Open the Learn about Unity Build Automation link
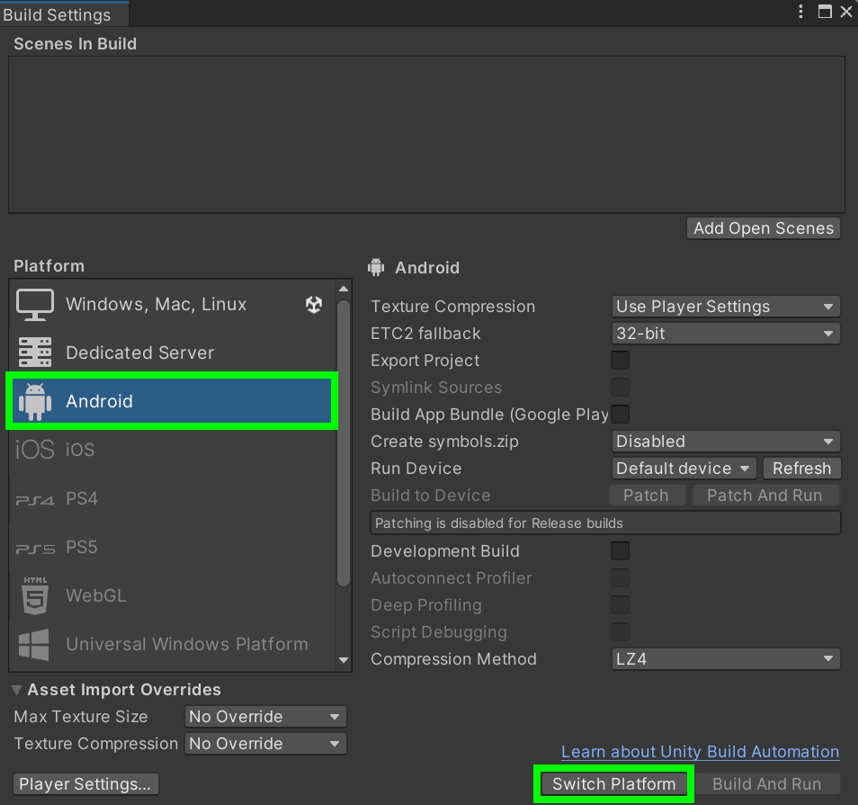Screen dimensions: 858x805 point(700,752)
